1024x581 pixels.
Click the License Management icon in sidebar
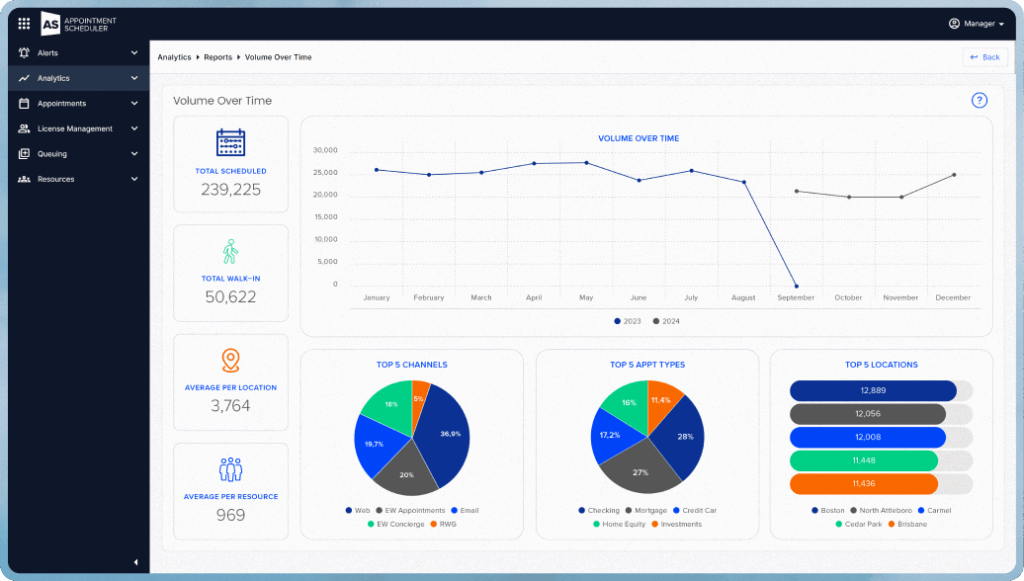[24, 129]
